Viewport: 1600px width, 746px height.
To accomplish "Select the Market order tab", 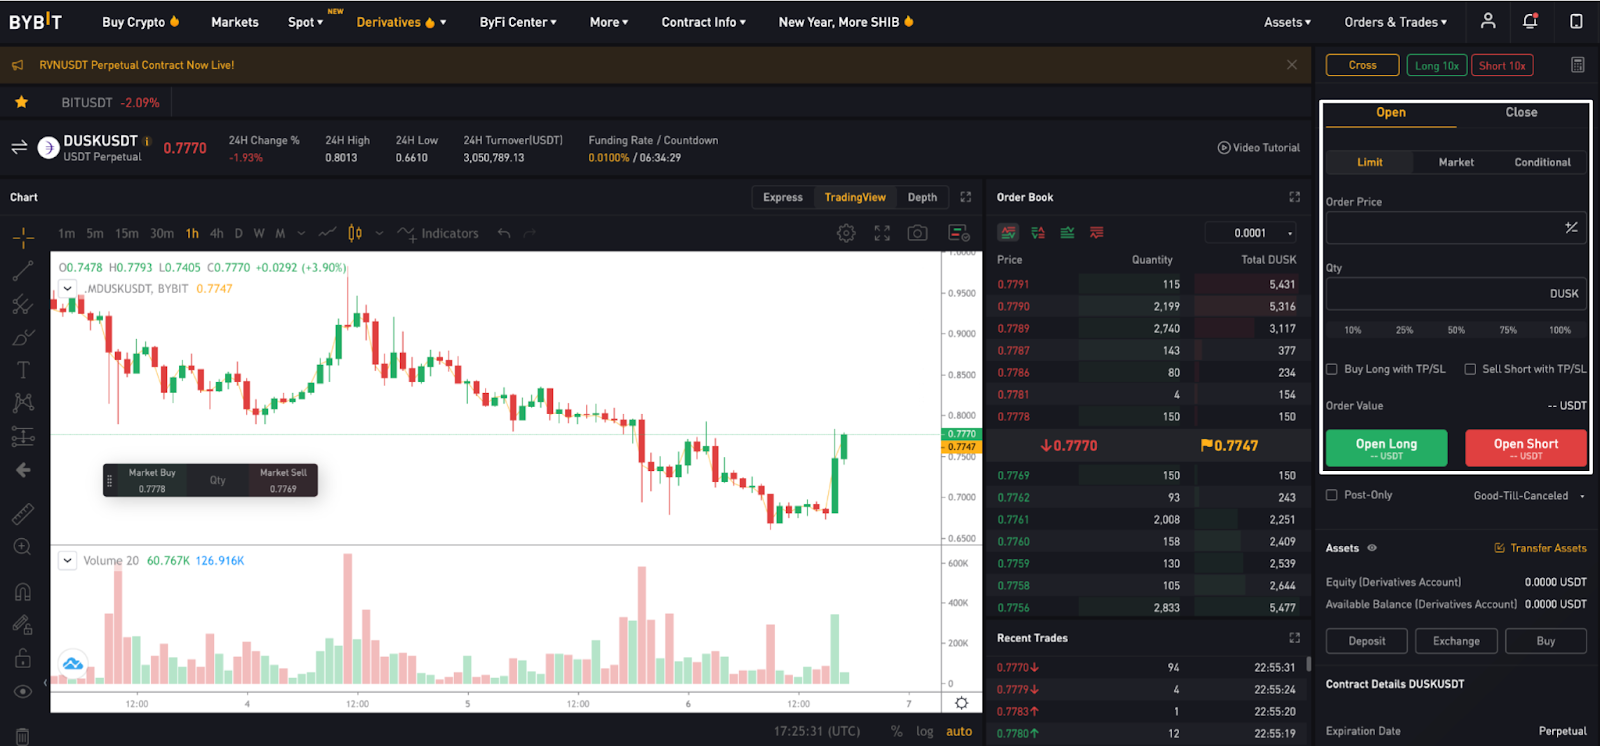I will tap(1456, 162).
